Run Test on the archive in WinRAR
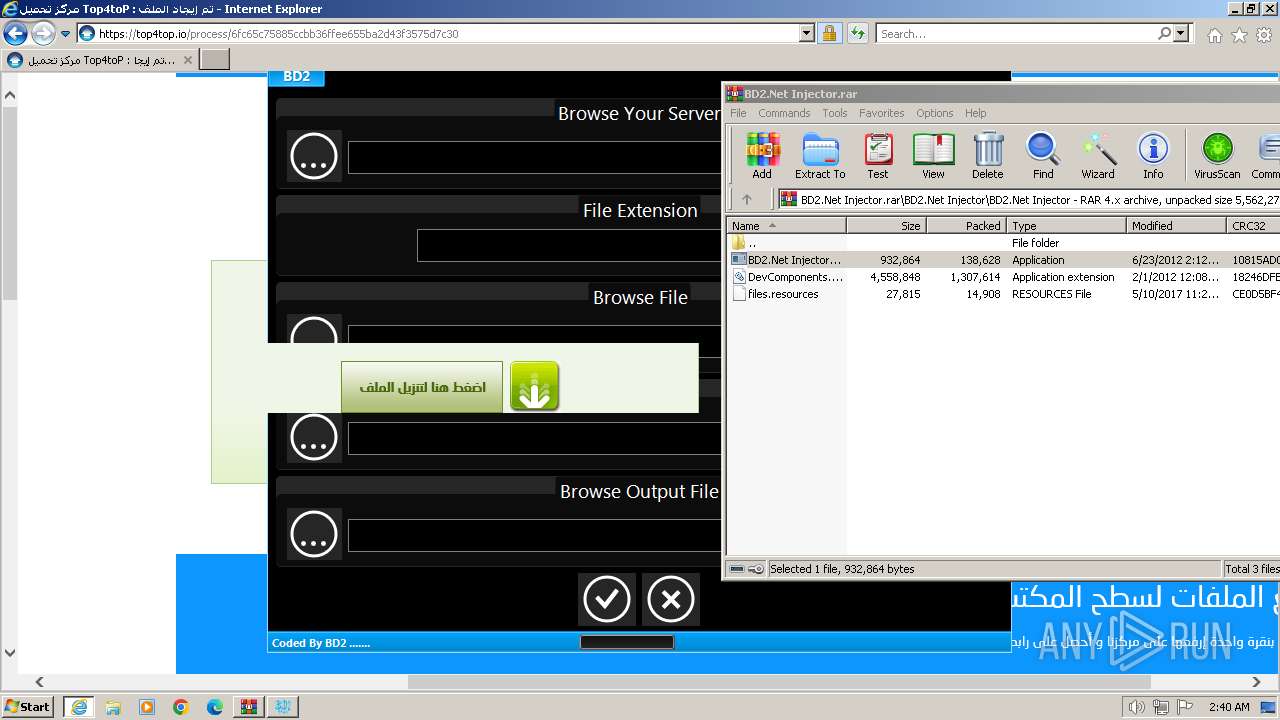This screenshot has width=1280, height=720. coord(877,156)
